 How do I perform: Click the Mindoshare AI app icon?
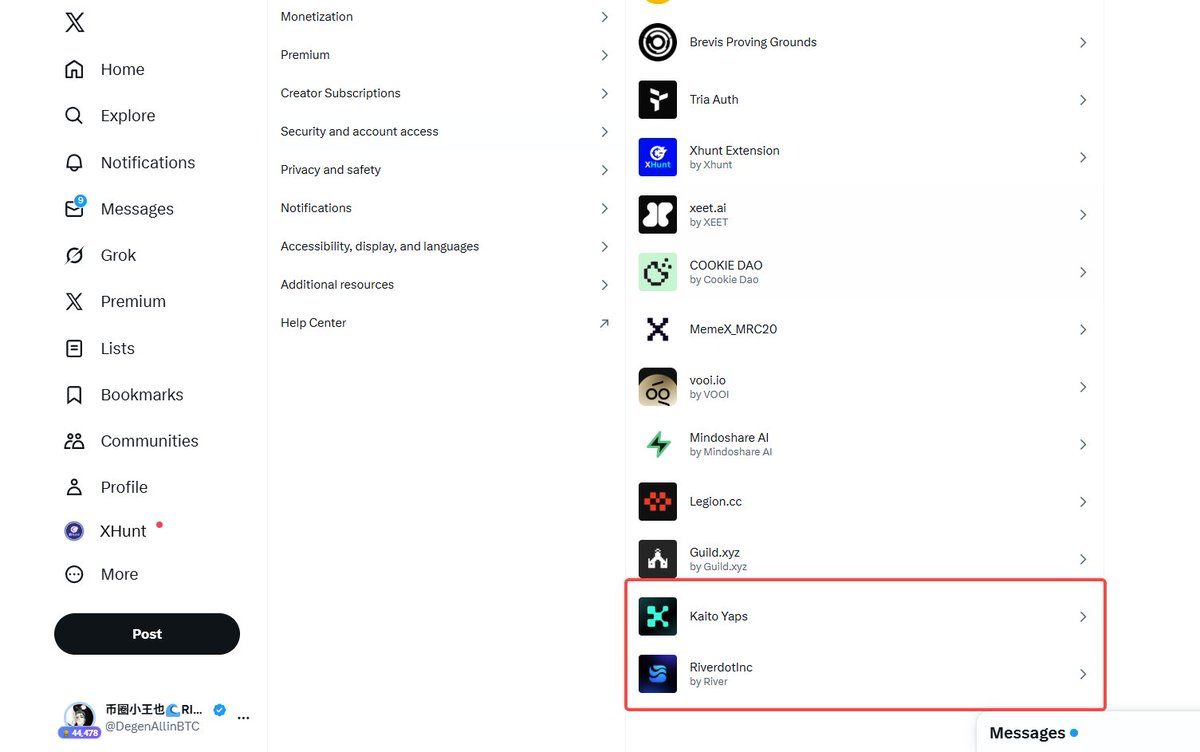(x=658, y=444)
